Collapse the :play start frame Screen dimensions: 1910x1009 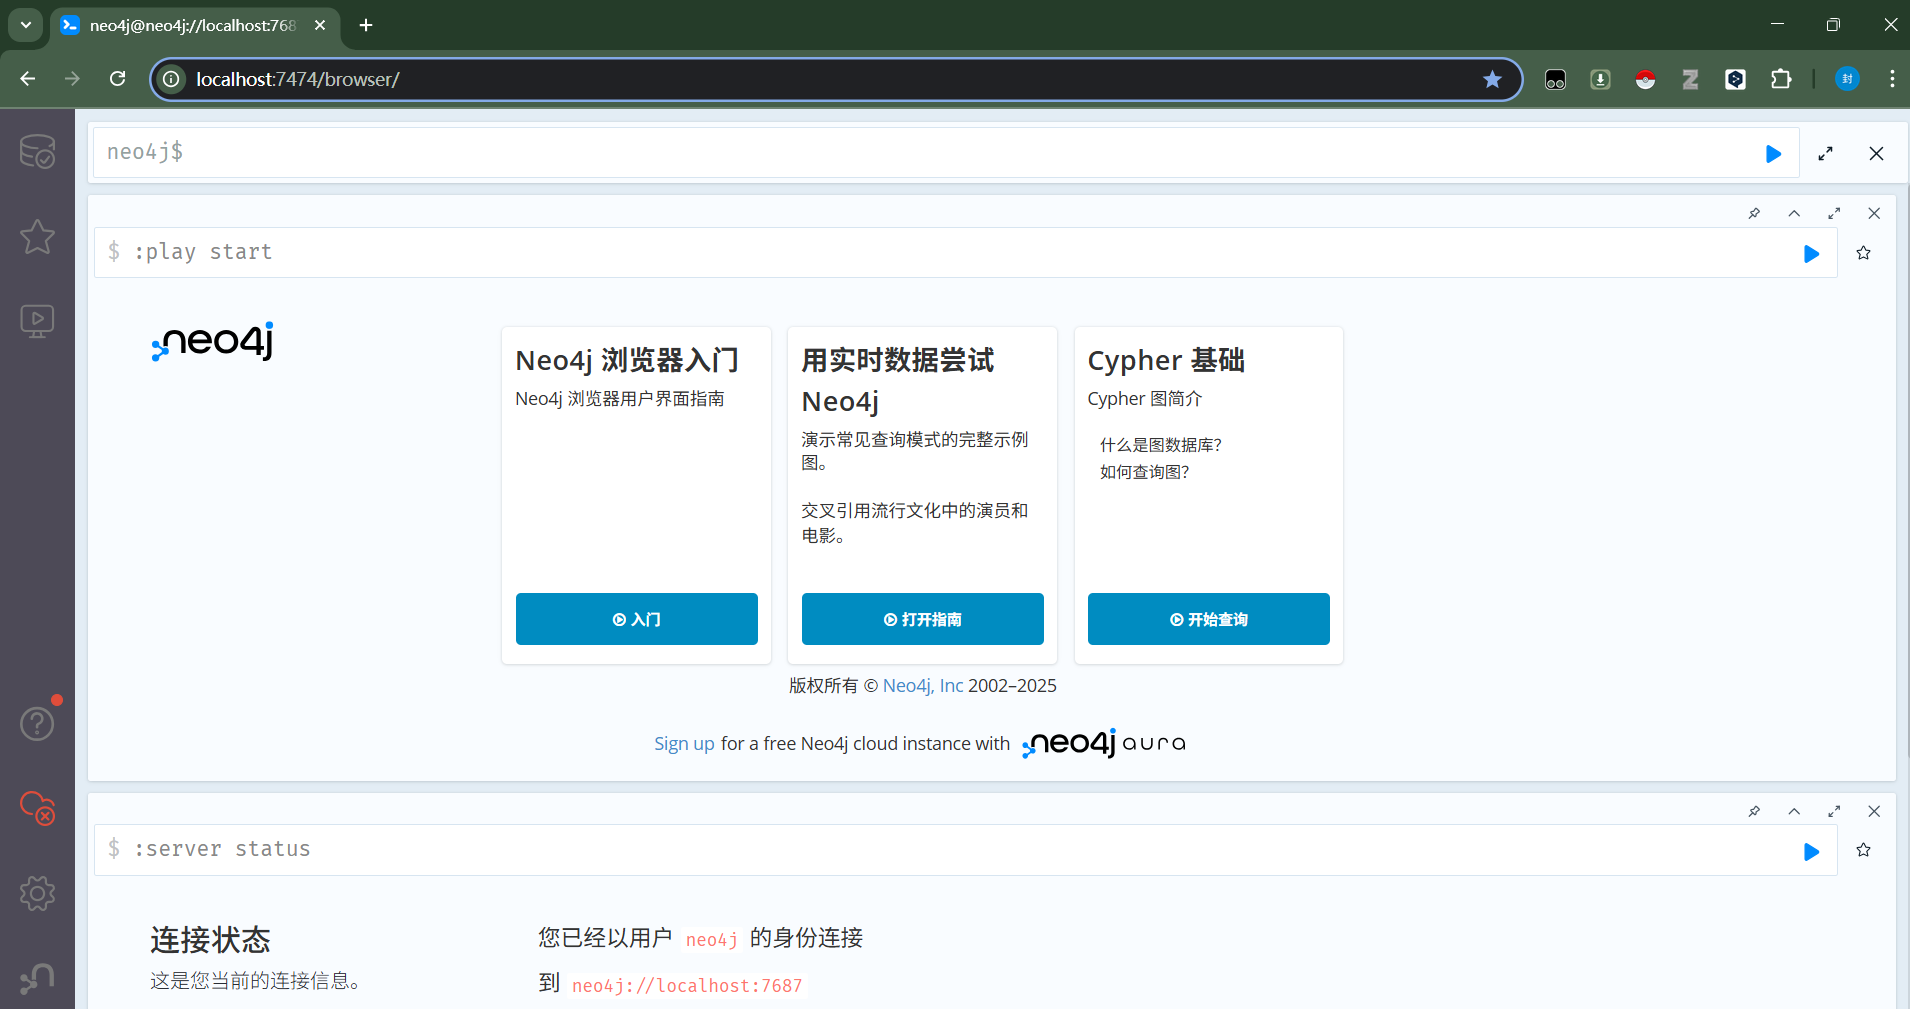click(1794, 213)
